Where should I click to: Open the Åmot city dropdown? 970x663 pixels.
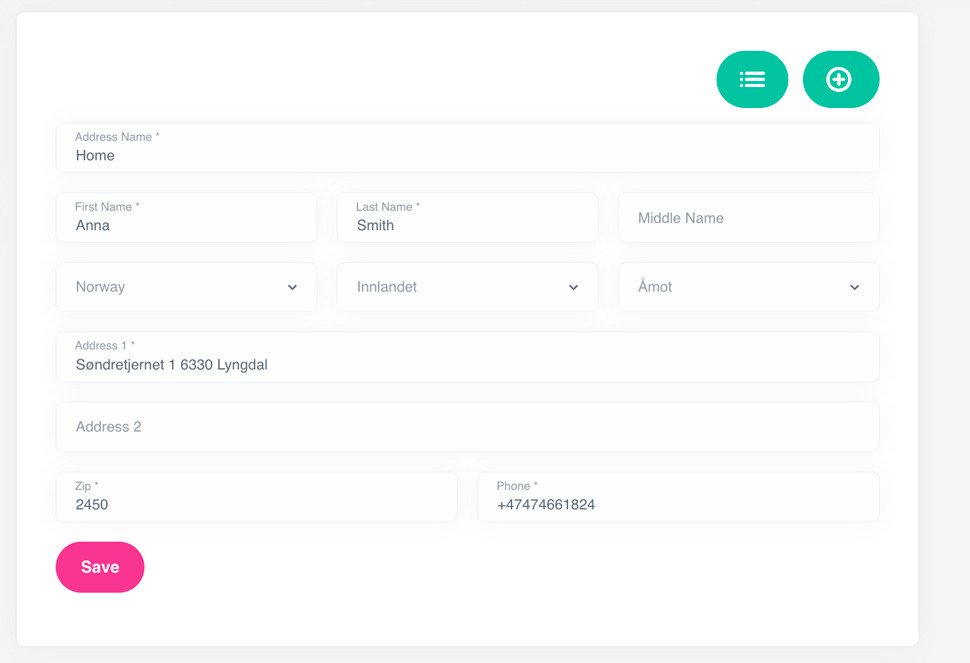pos(748,287)
